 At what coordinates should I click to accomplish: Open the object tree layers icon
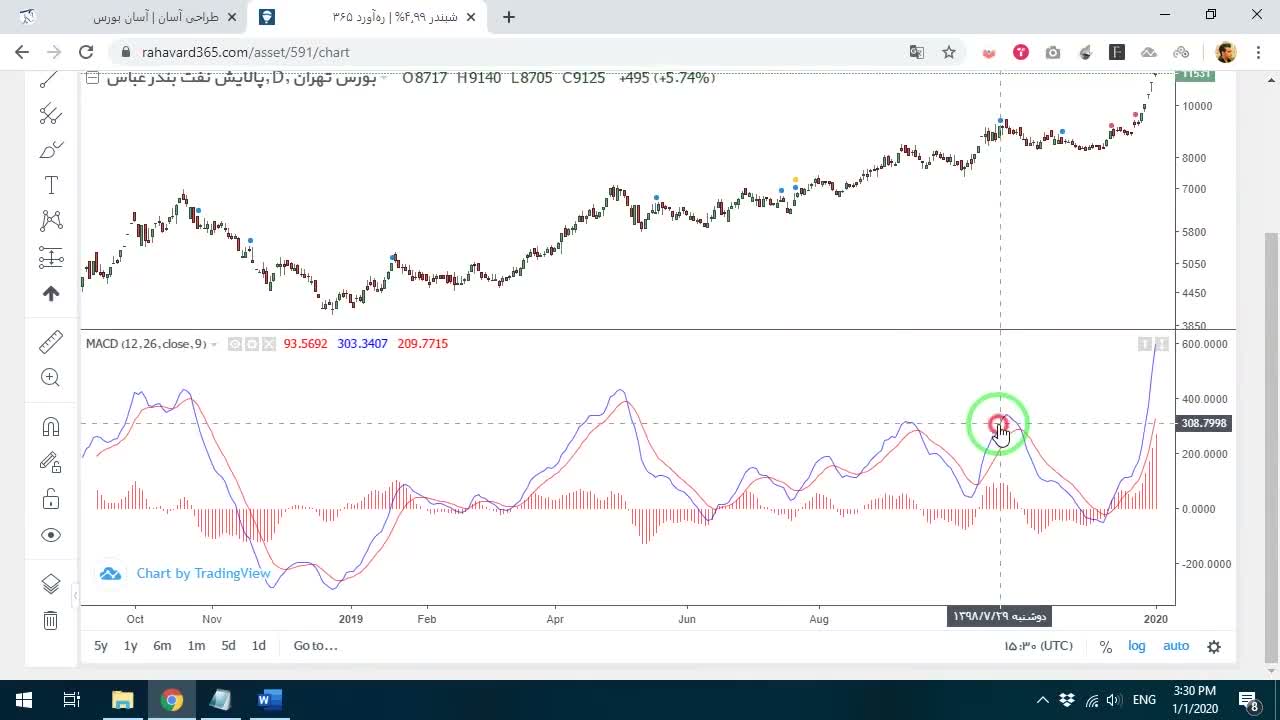[x=51, y=584]
